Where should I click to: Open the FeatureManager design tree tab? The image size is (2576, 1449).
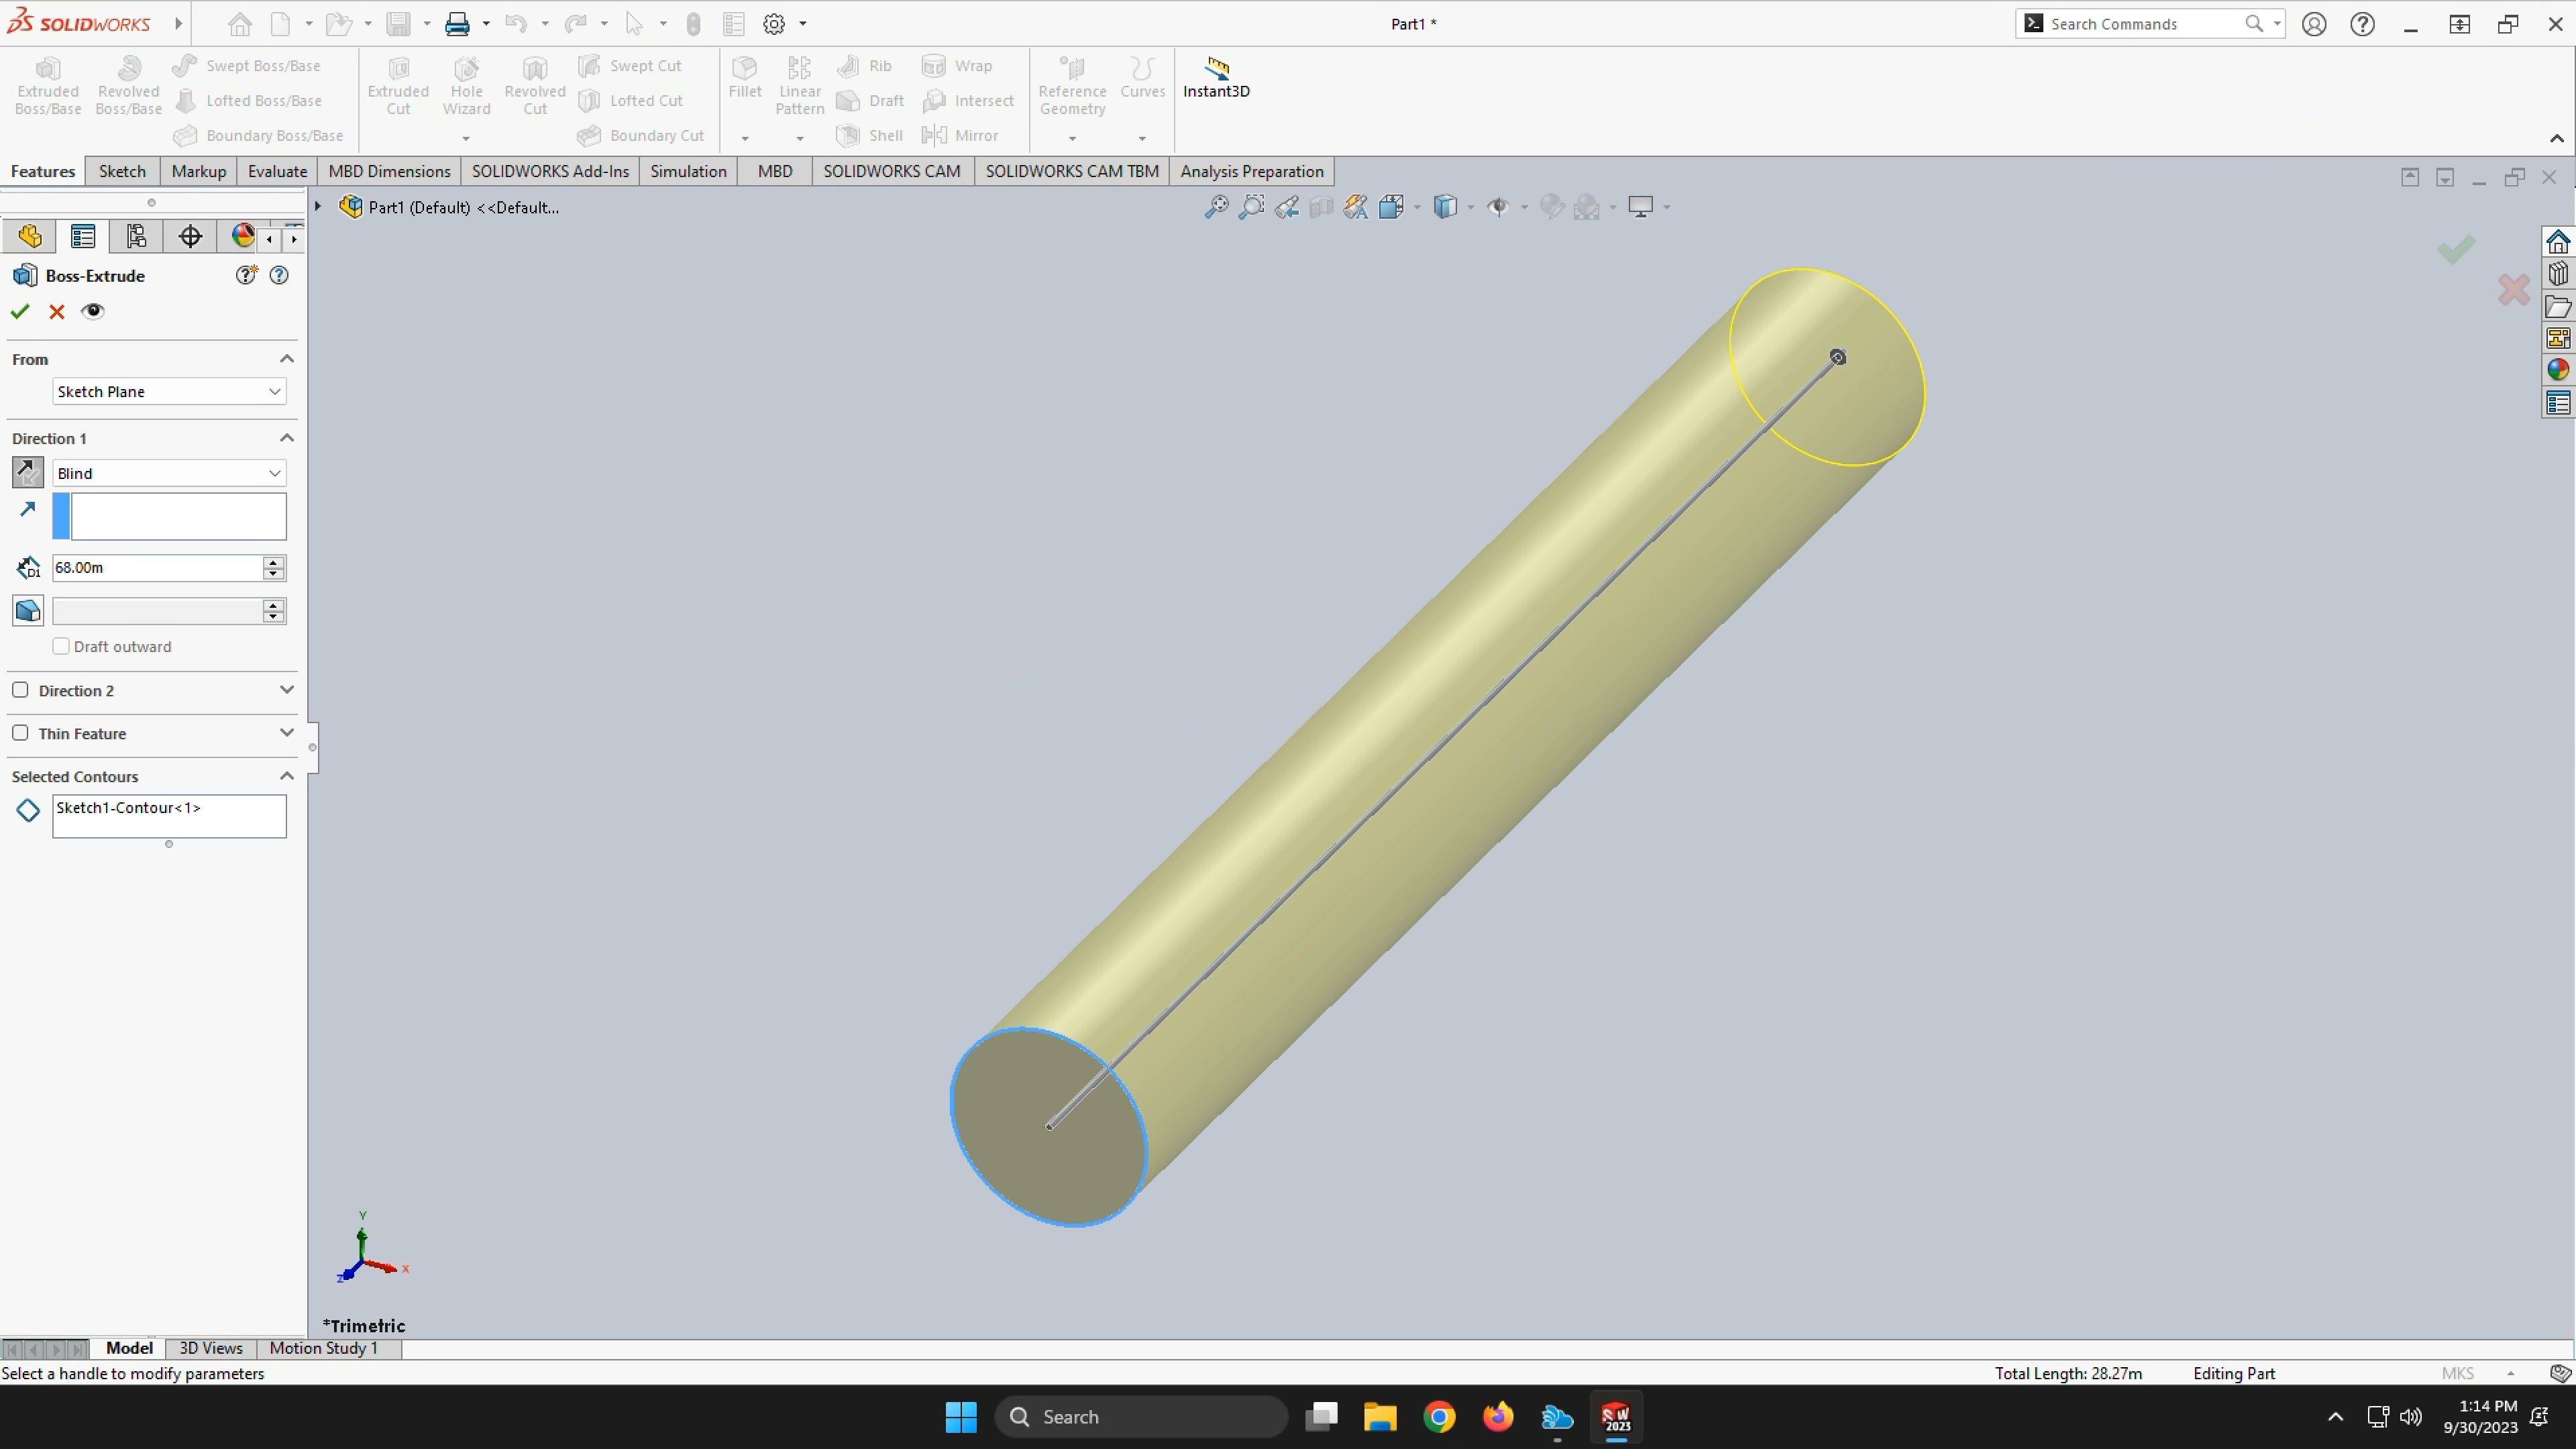30,236
